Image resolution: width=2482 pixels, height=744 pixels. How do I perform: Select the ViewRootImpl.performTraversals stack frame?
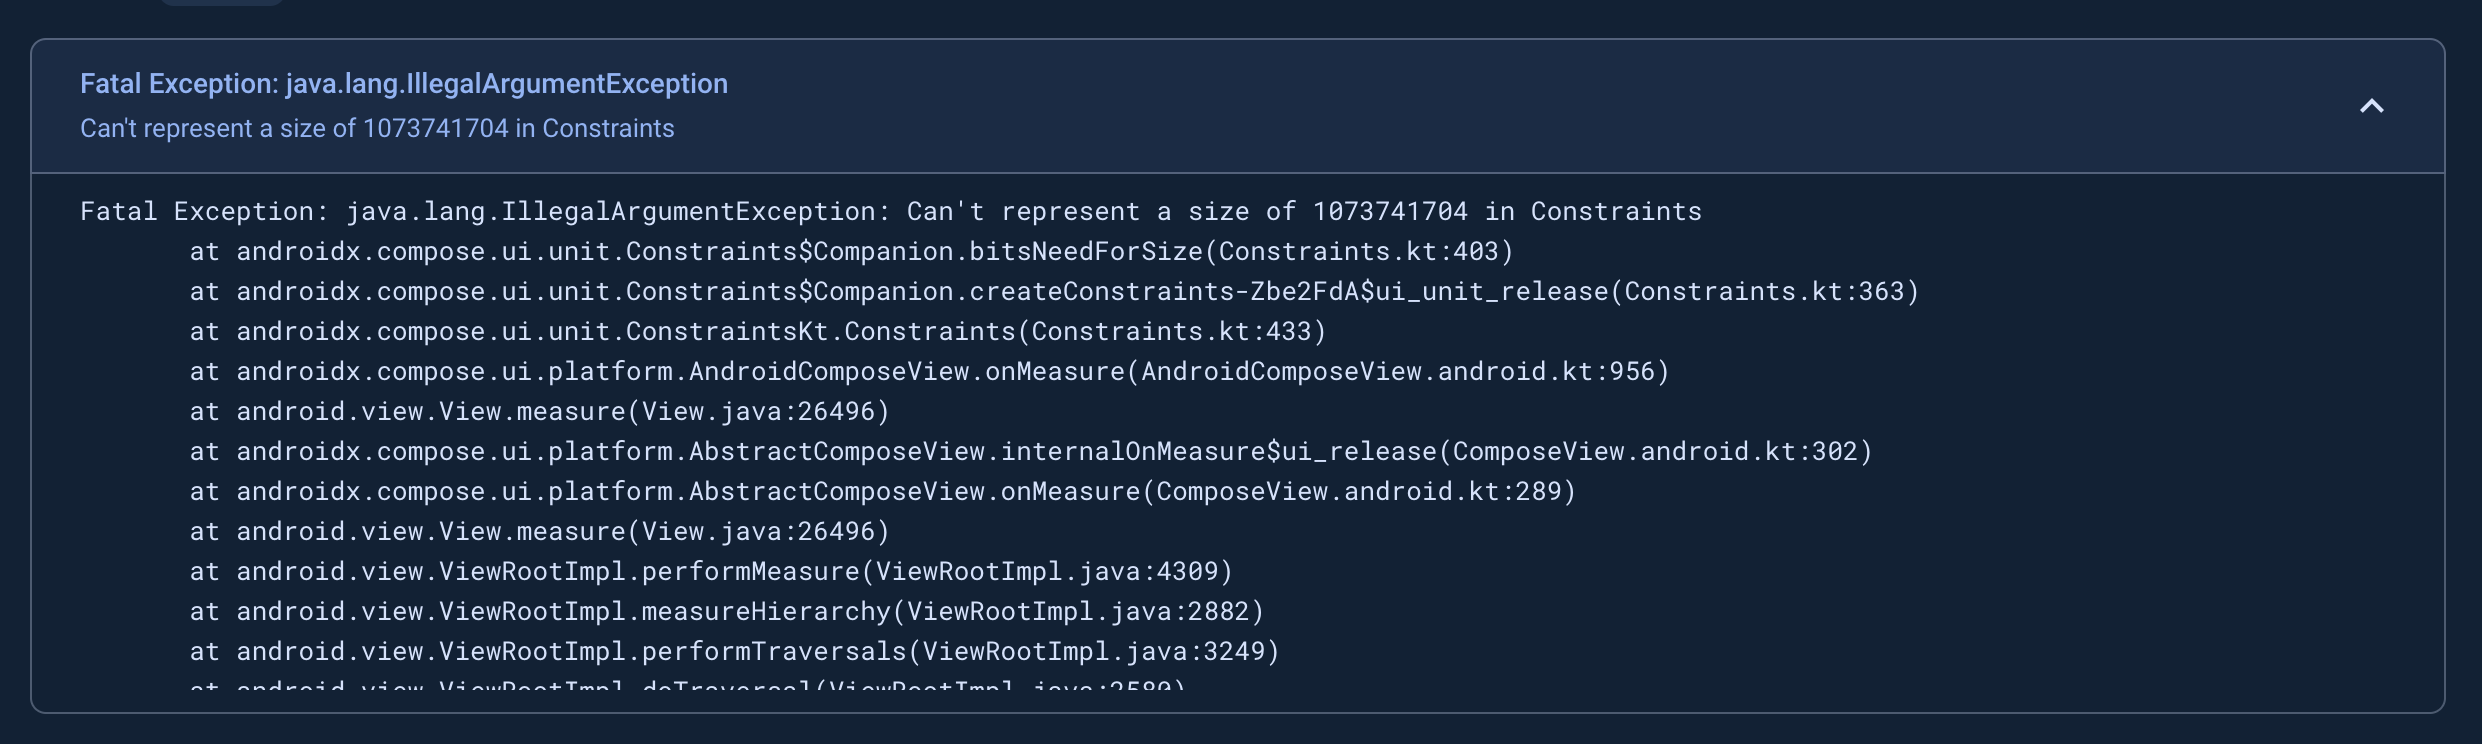[734, 652]
